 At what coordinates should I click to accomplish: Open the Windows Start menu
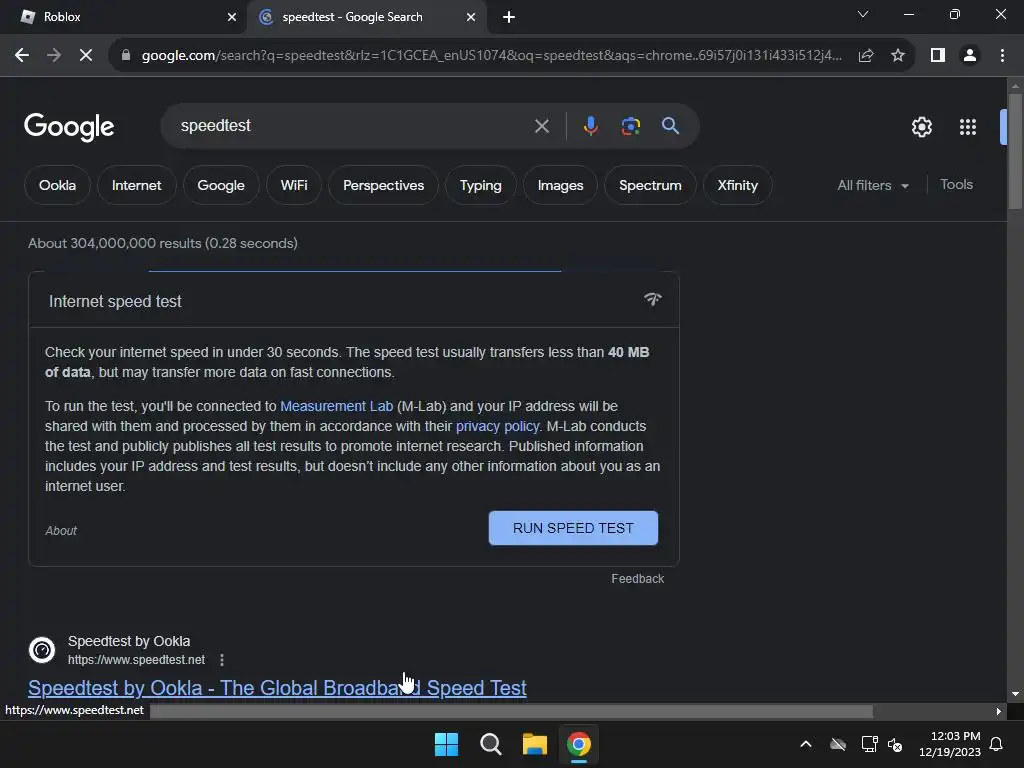(x=447, y=744)
